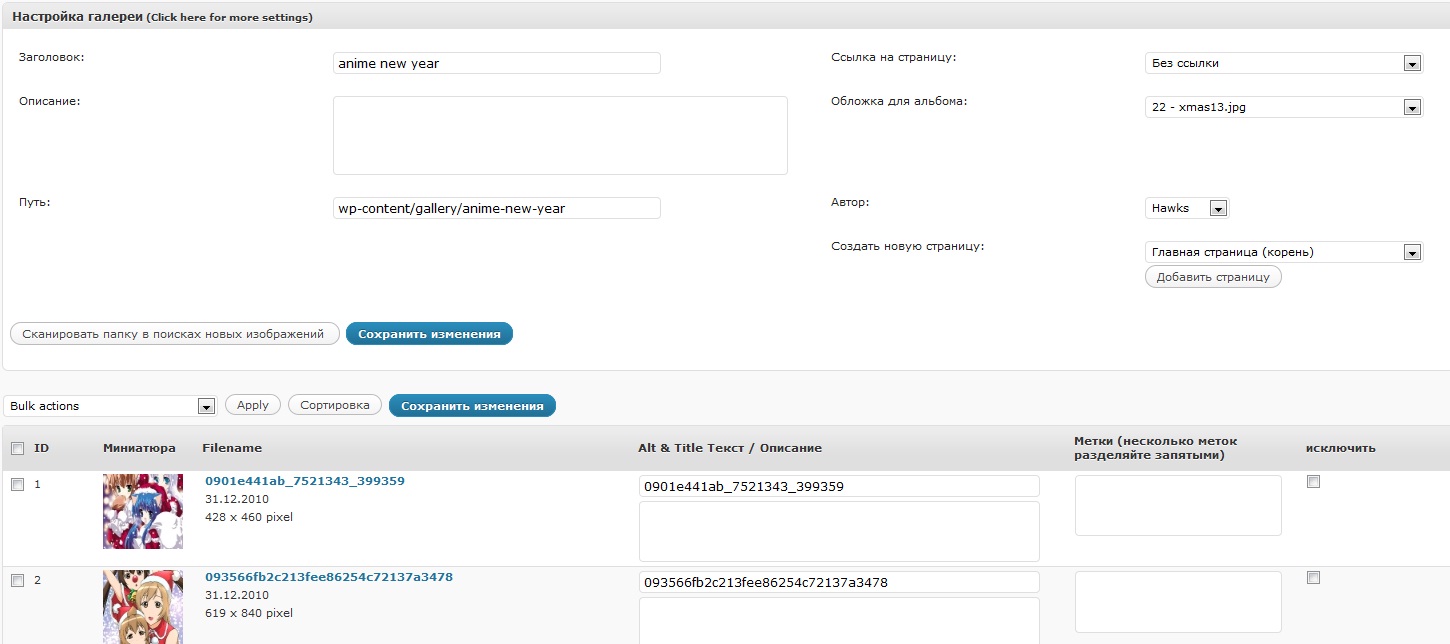Open thumbnail of image ID 1
Viewport: 1450px width, 644px height.
click(x=143, y=511)
